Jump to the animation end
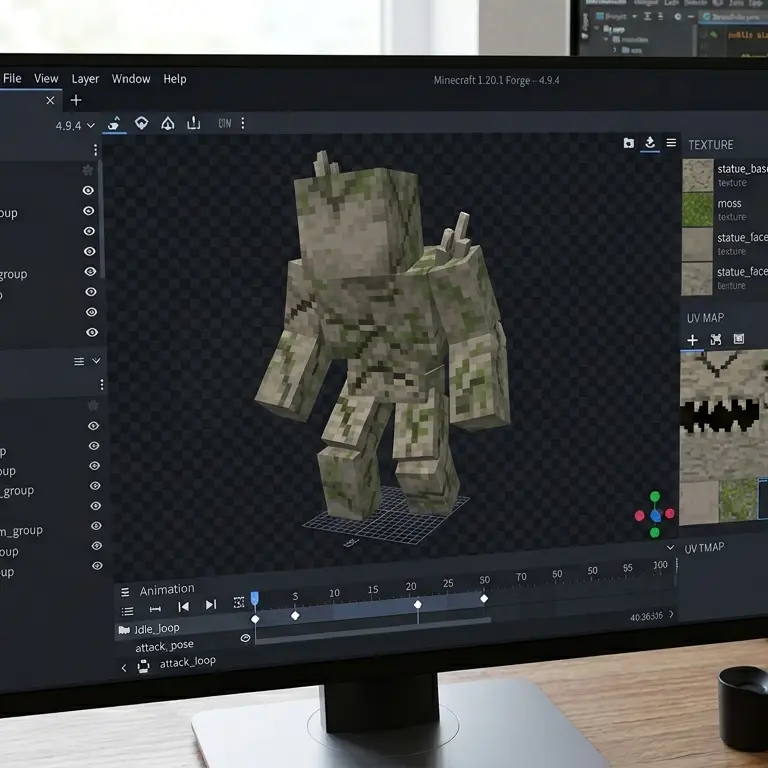Viewport: 768px width, 768px height. click(x=211, y=605)
